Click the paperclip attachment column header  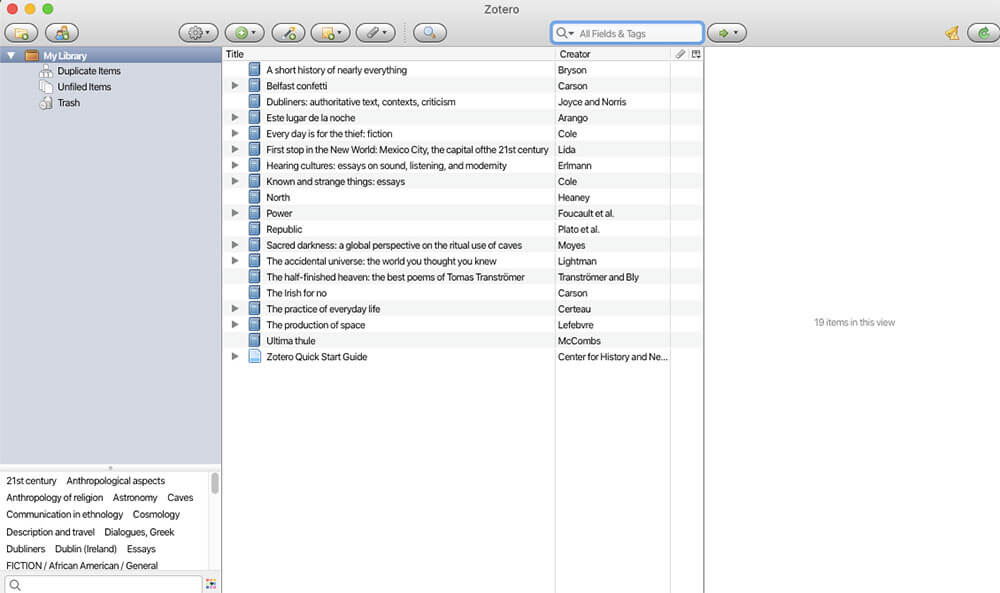pyautogui.click(x=680, y=54)
